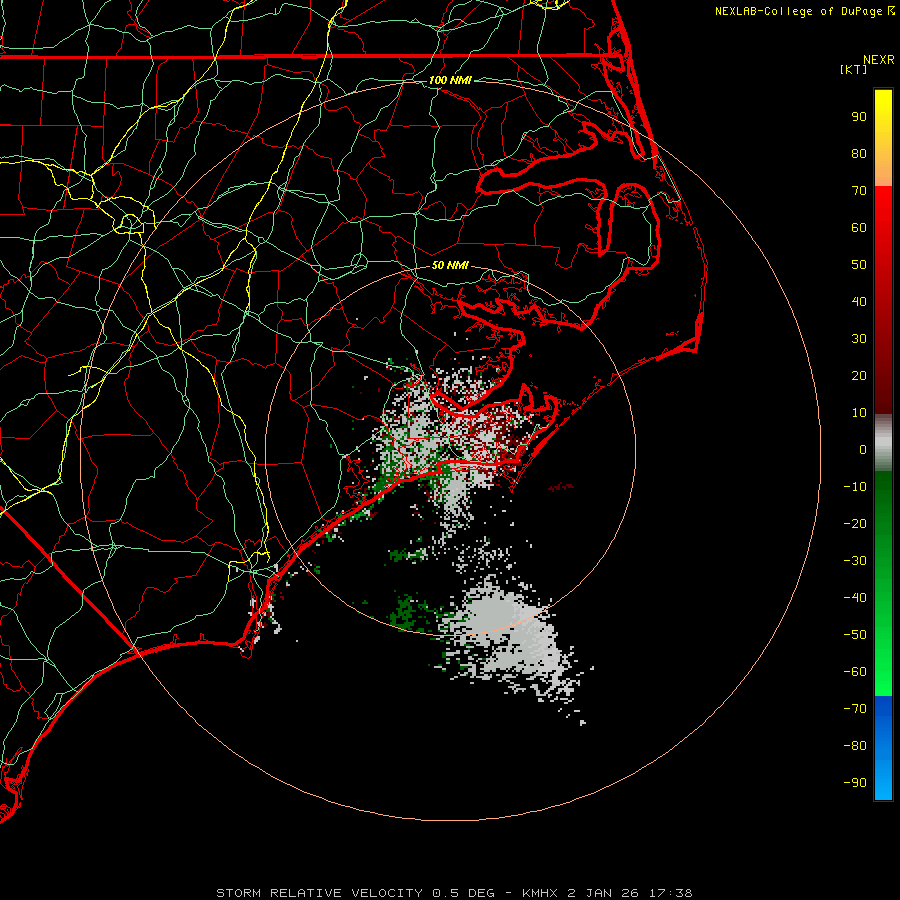
Task: Click the 10 value on the velocity scale
Action: [859, 413]
